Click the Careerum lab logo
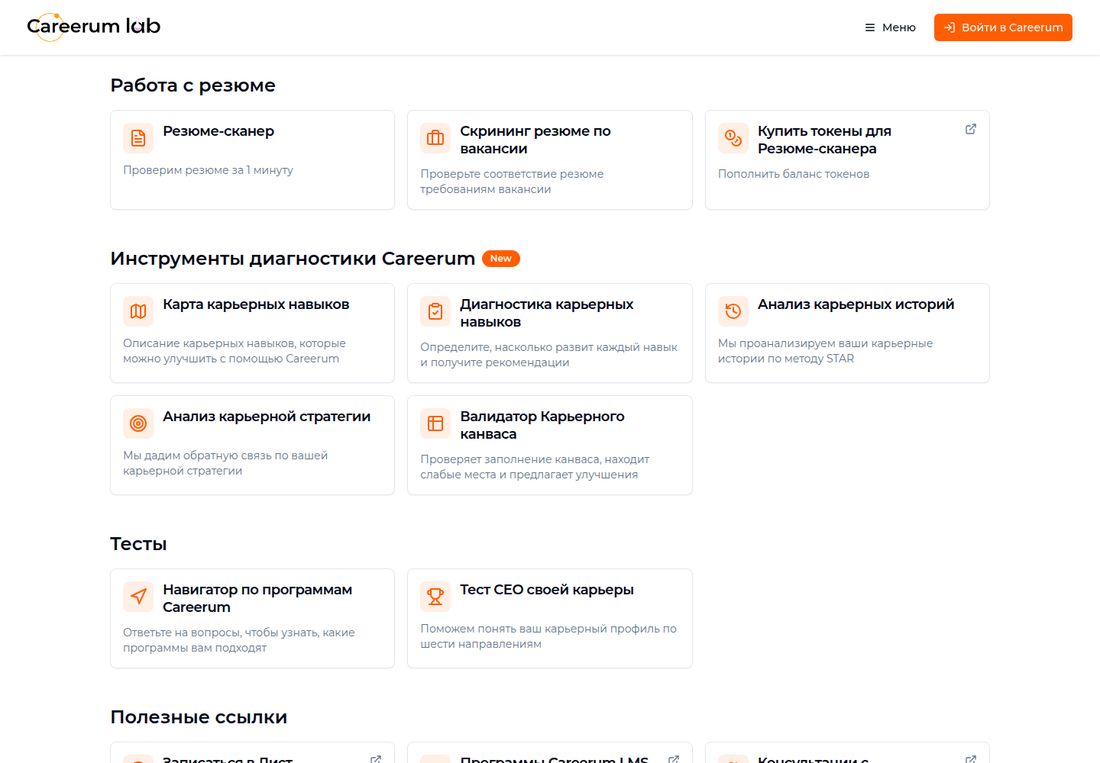This screenshot has height=763, width=1100. [93, 27]
